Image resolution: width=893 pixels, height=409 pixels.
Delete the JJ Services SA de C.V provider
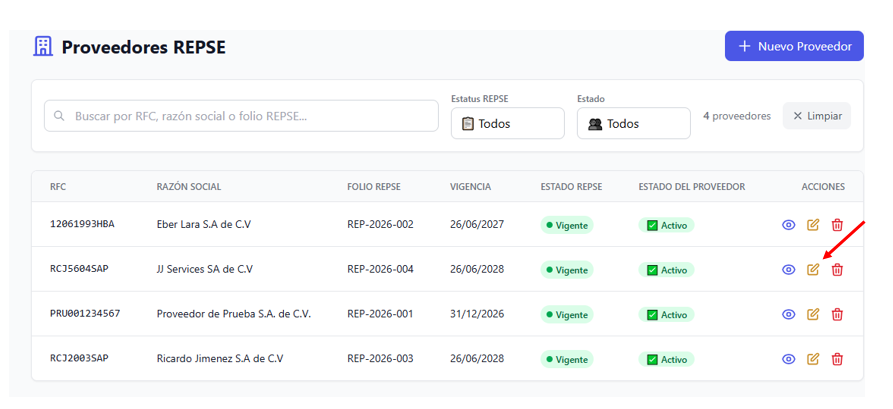point(837,269)
